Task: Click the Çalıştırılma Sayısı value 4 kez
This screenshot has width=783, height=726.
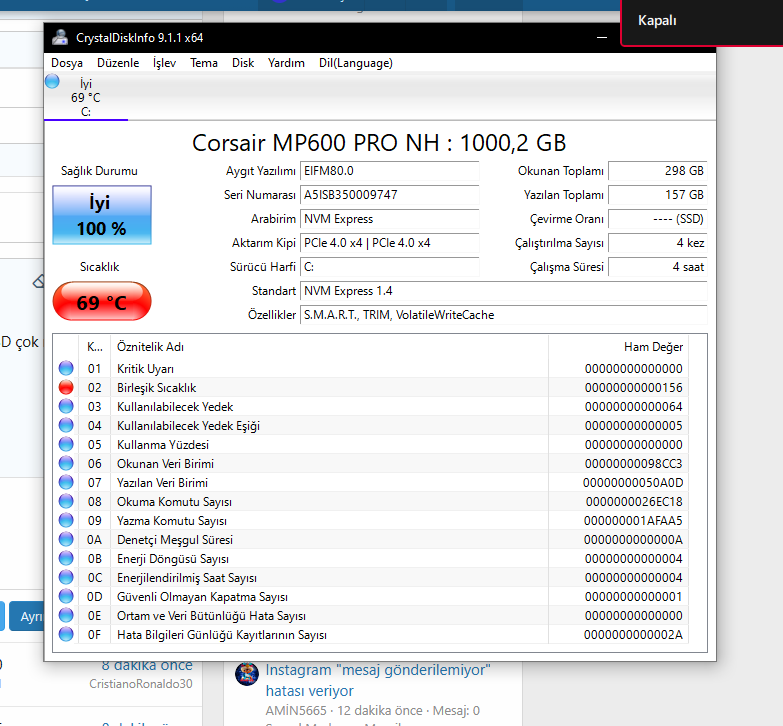Action: (x=658, y=243)
